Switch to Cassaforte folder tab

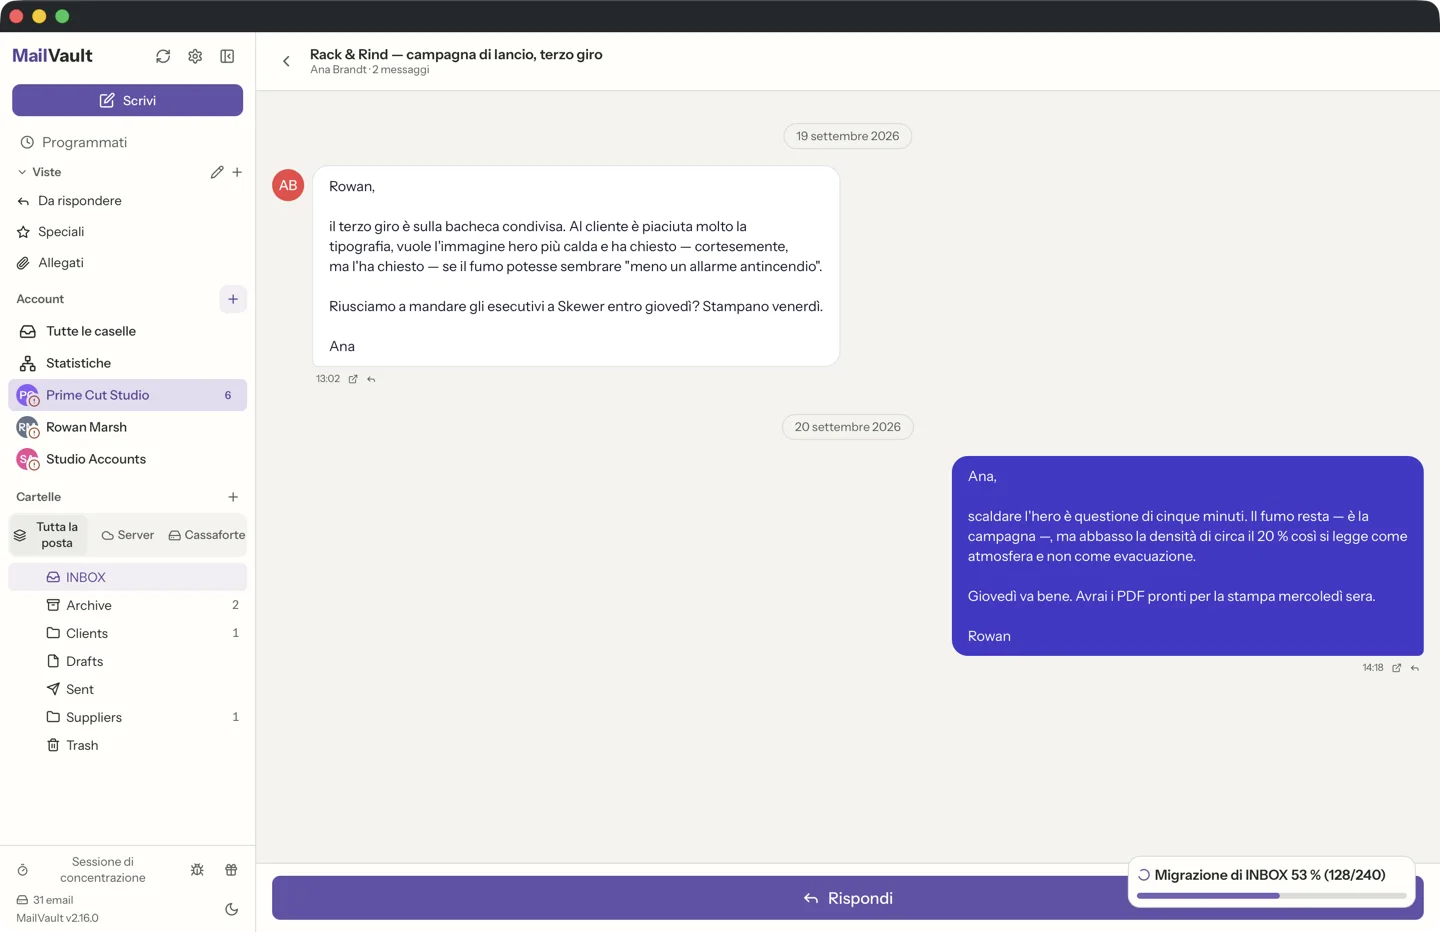(x=206, y=535)
